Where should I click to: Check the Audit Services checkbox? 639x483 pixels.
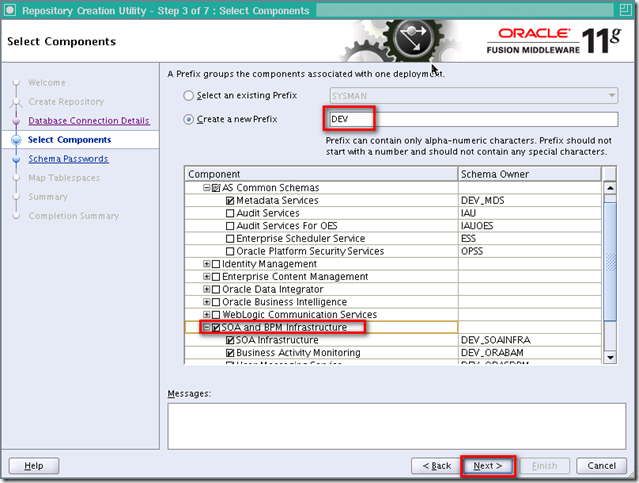click(x=230, y=213)
